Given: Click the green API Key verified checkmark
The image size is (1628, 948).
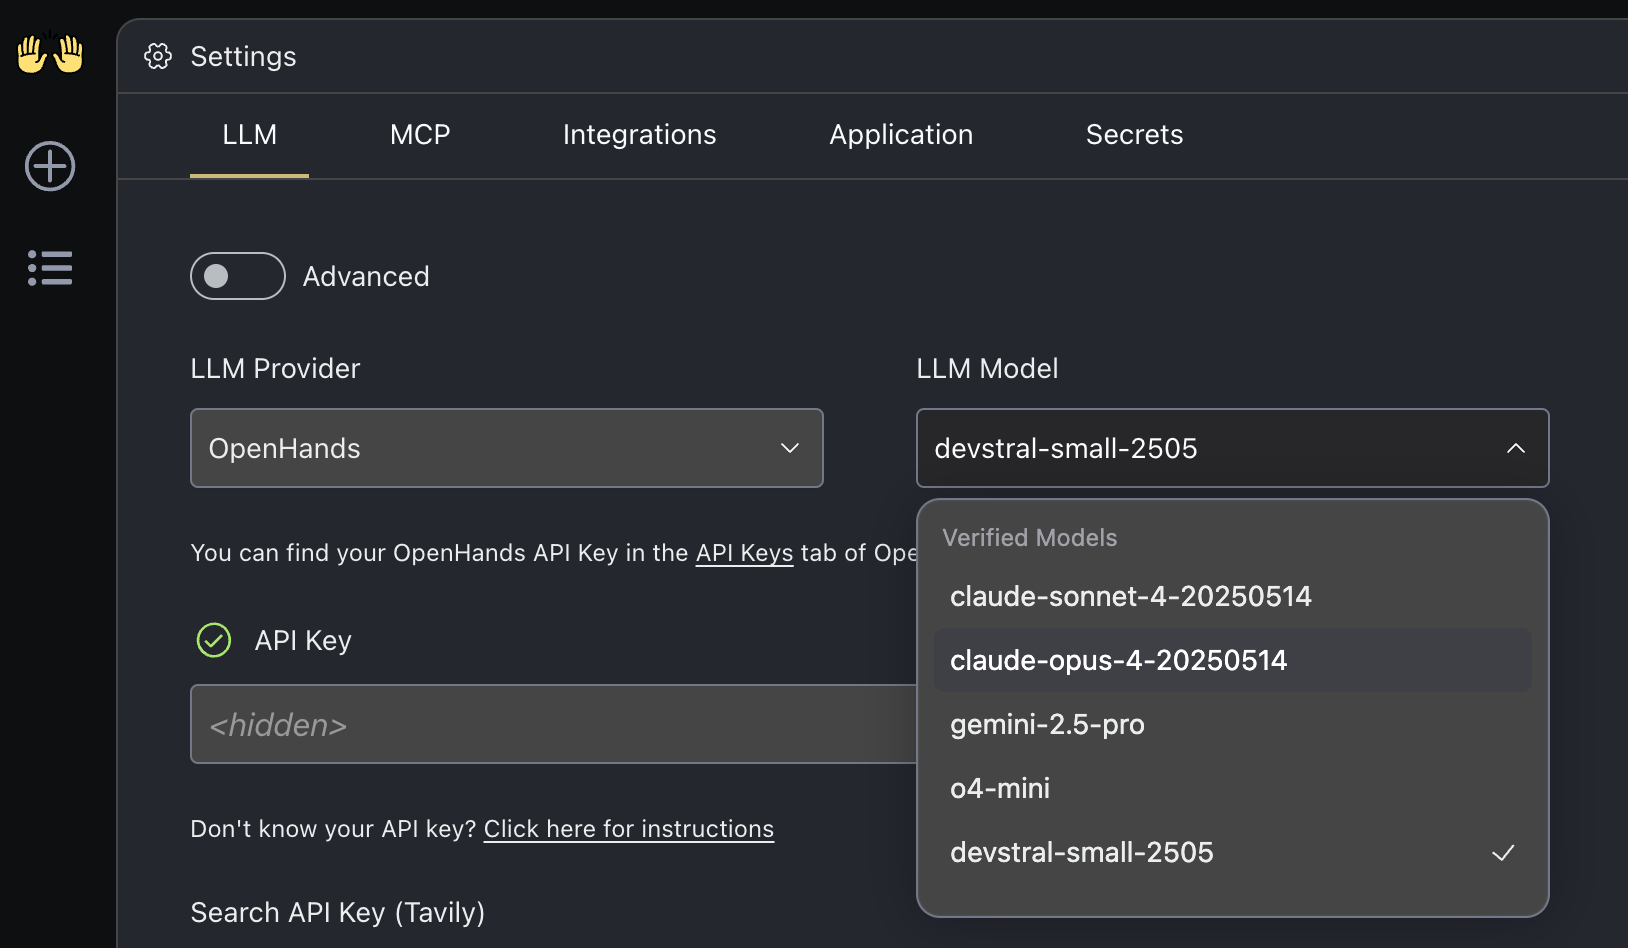Looking at the screenshot, I should coord(213,640).
